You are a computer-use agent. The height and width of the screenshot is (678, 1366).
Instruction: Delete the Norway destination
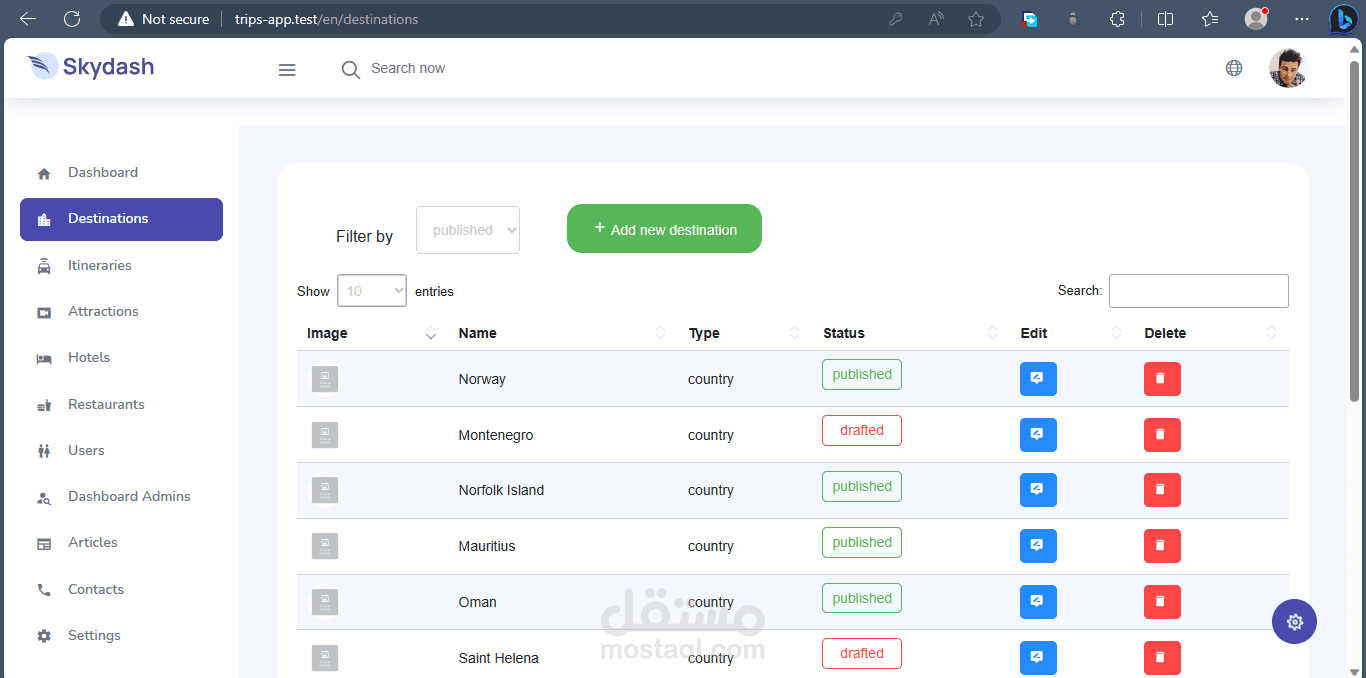point(1162,379)
